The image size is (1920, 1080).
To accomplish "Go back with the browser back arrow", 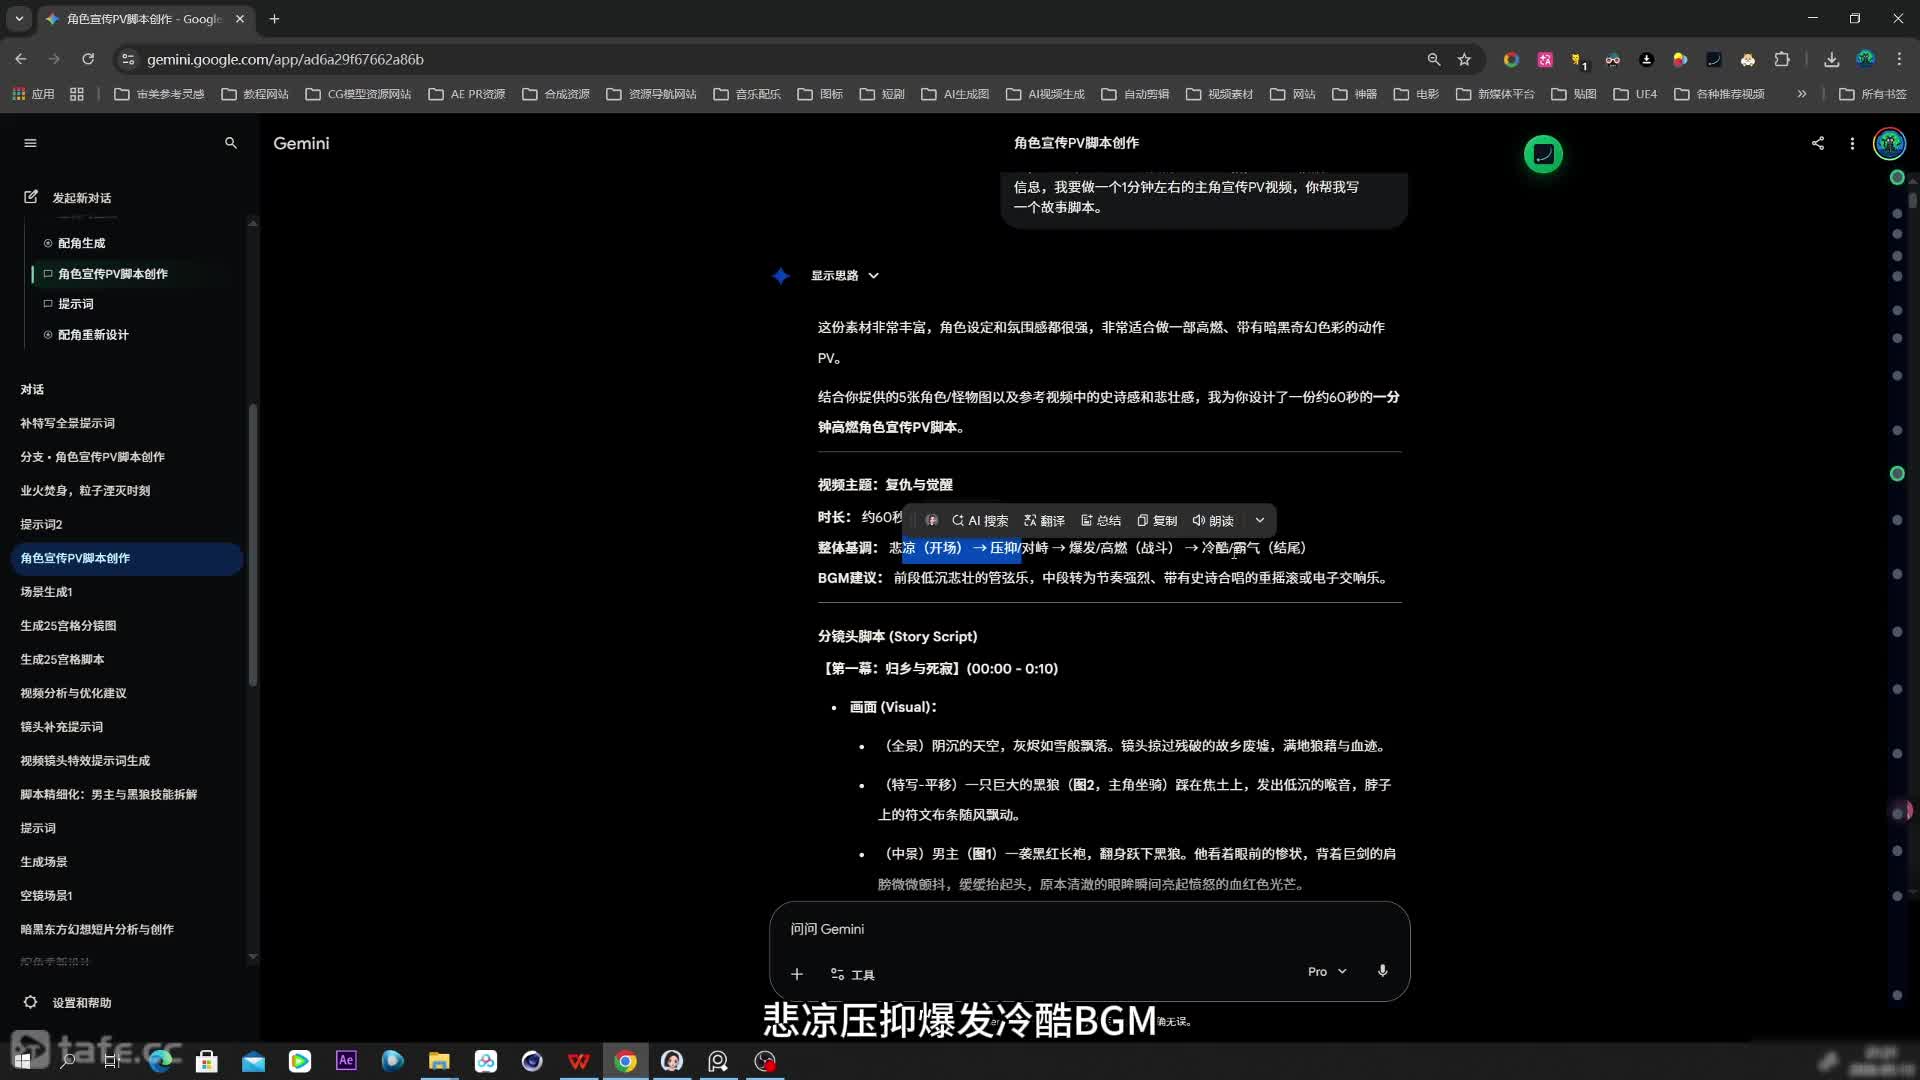I will click(21, 59).
